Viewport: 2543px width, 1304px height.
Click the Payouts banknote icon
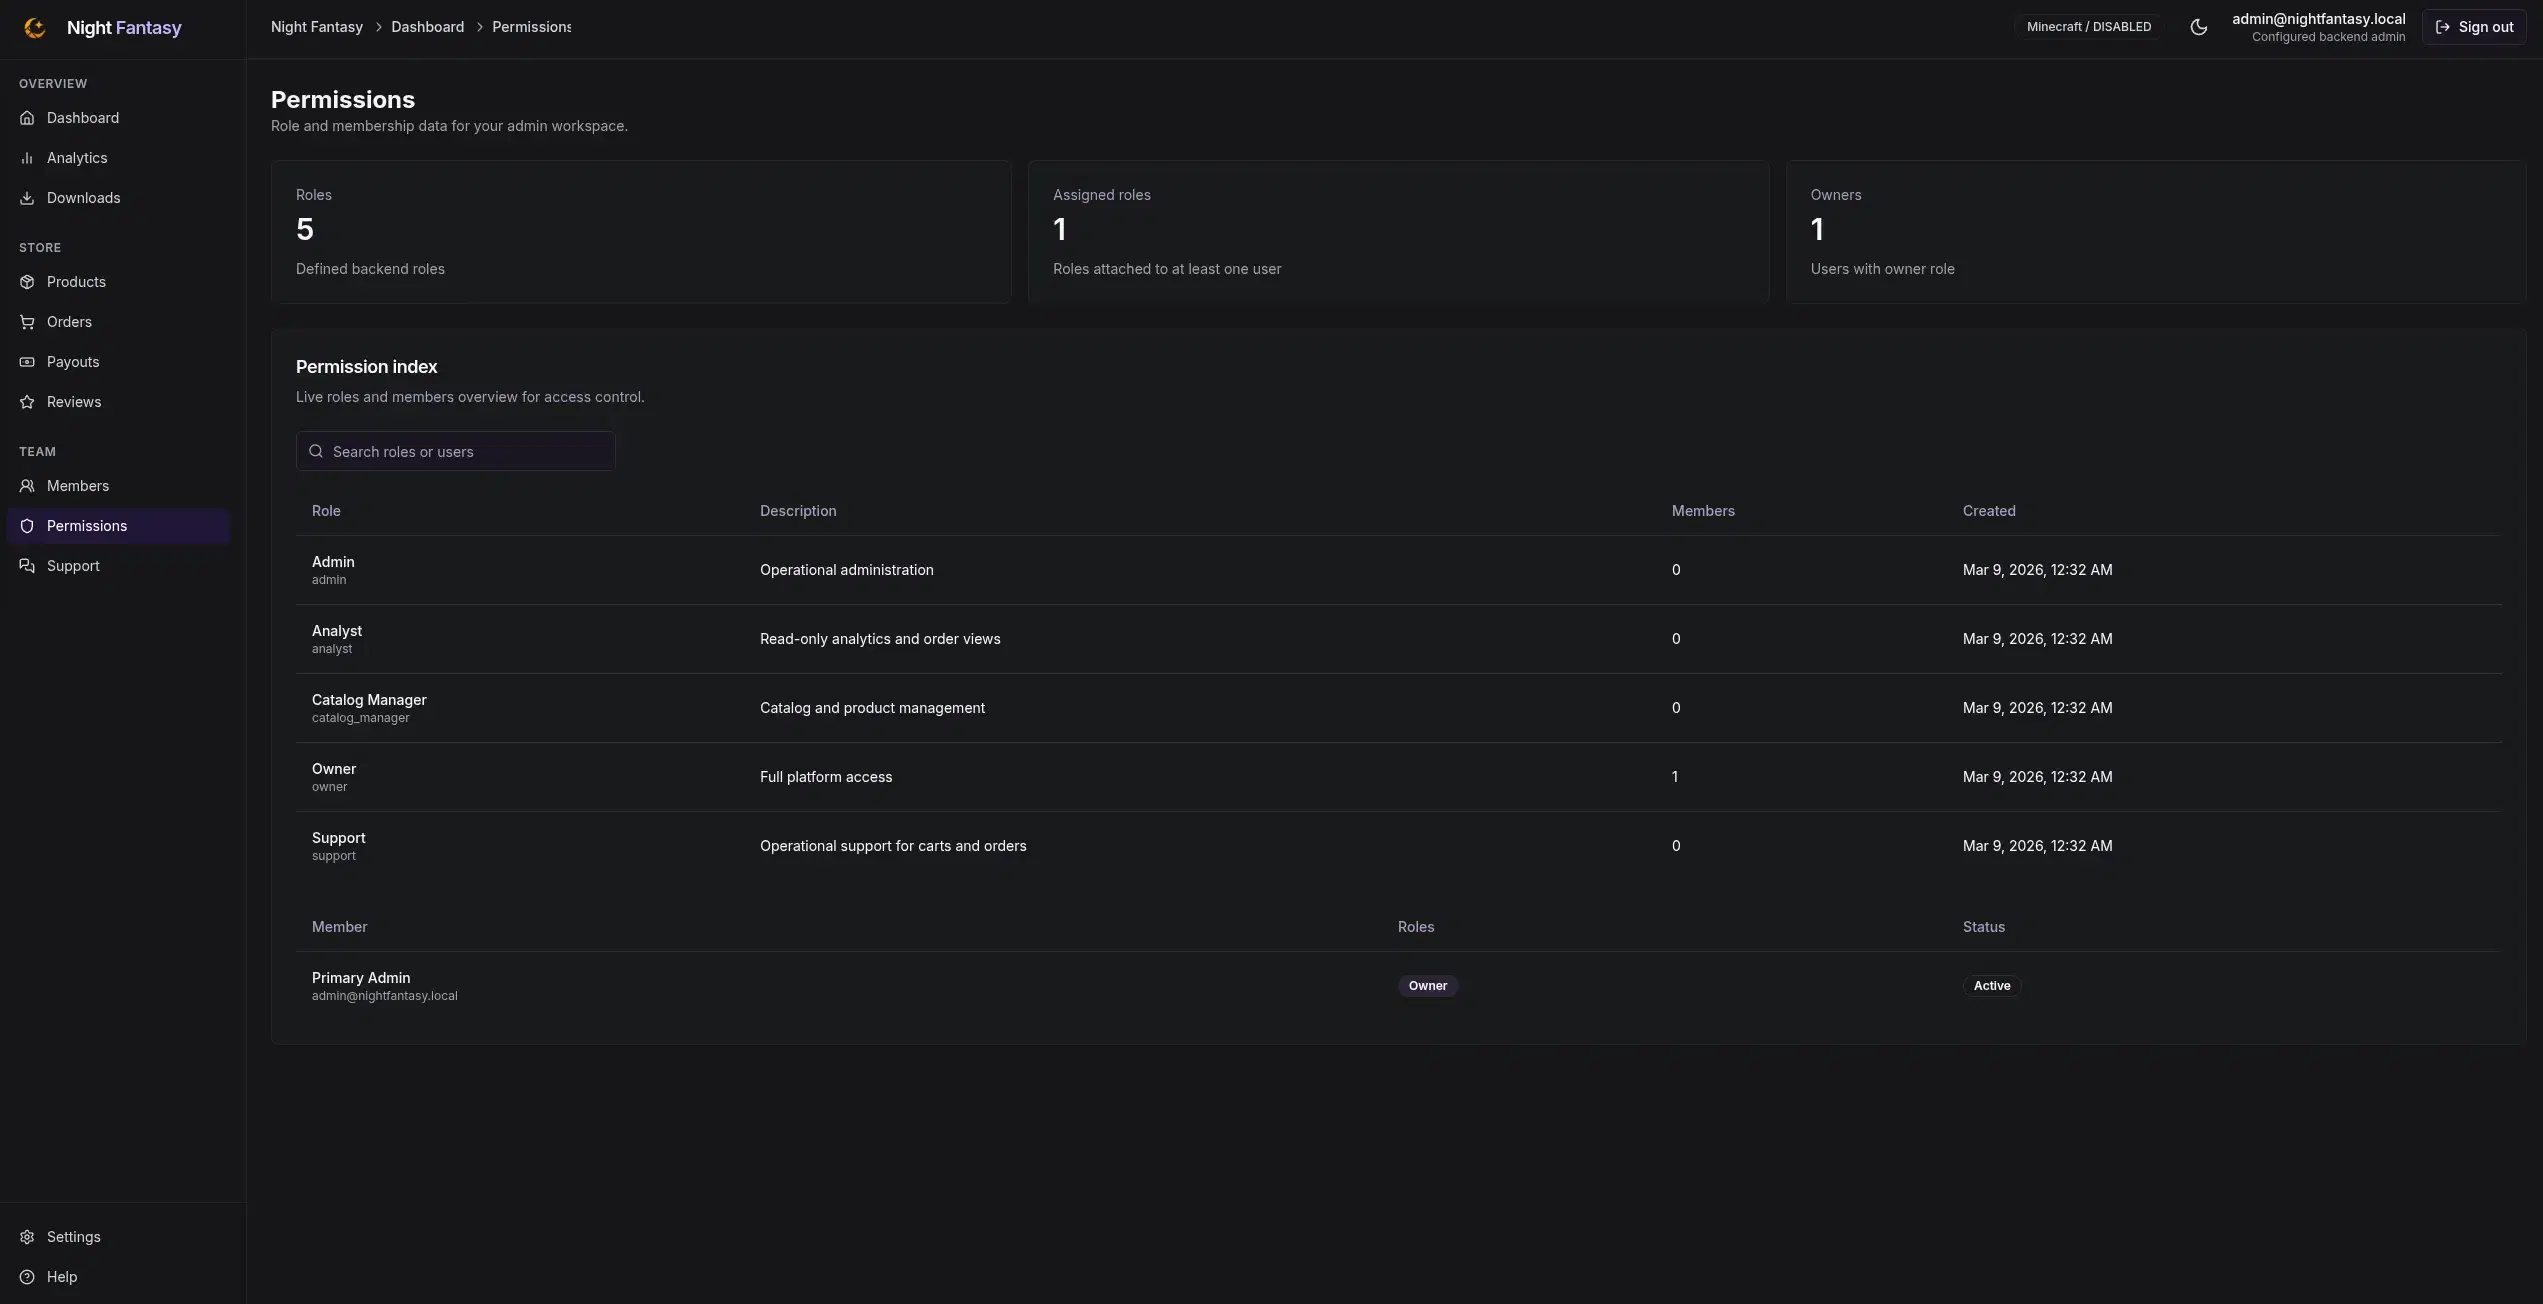[27, 362]
